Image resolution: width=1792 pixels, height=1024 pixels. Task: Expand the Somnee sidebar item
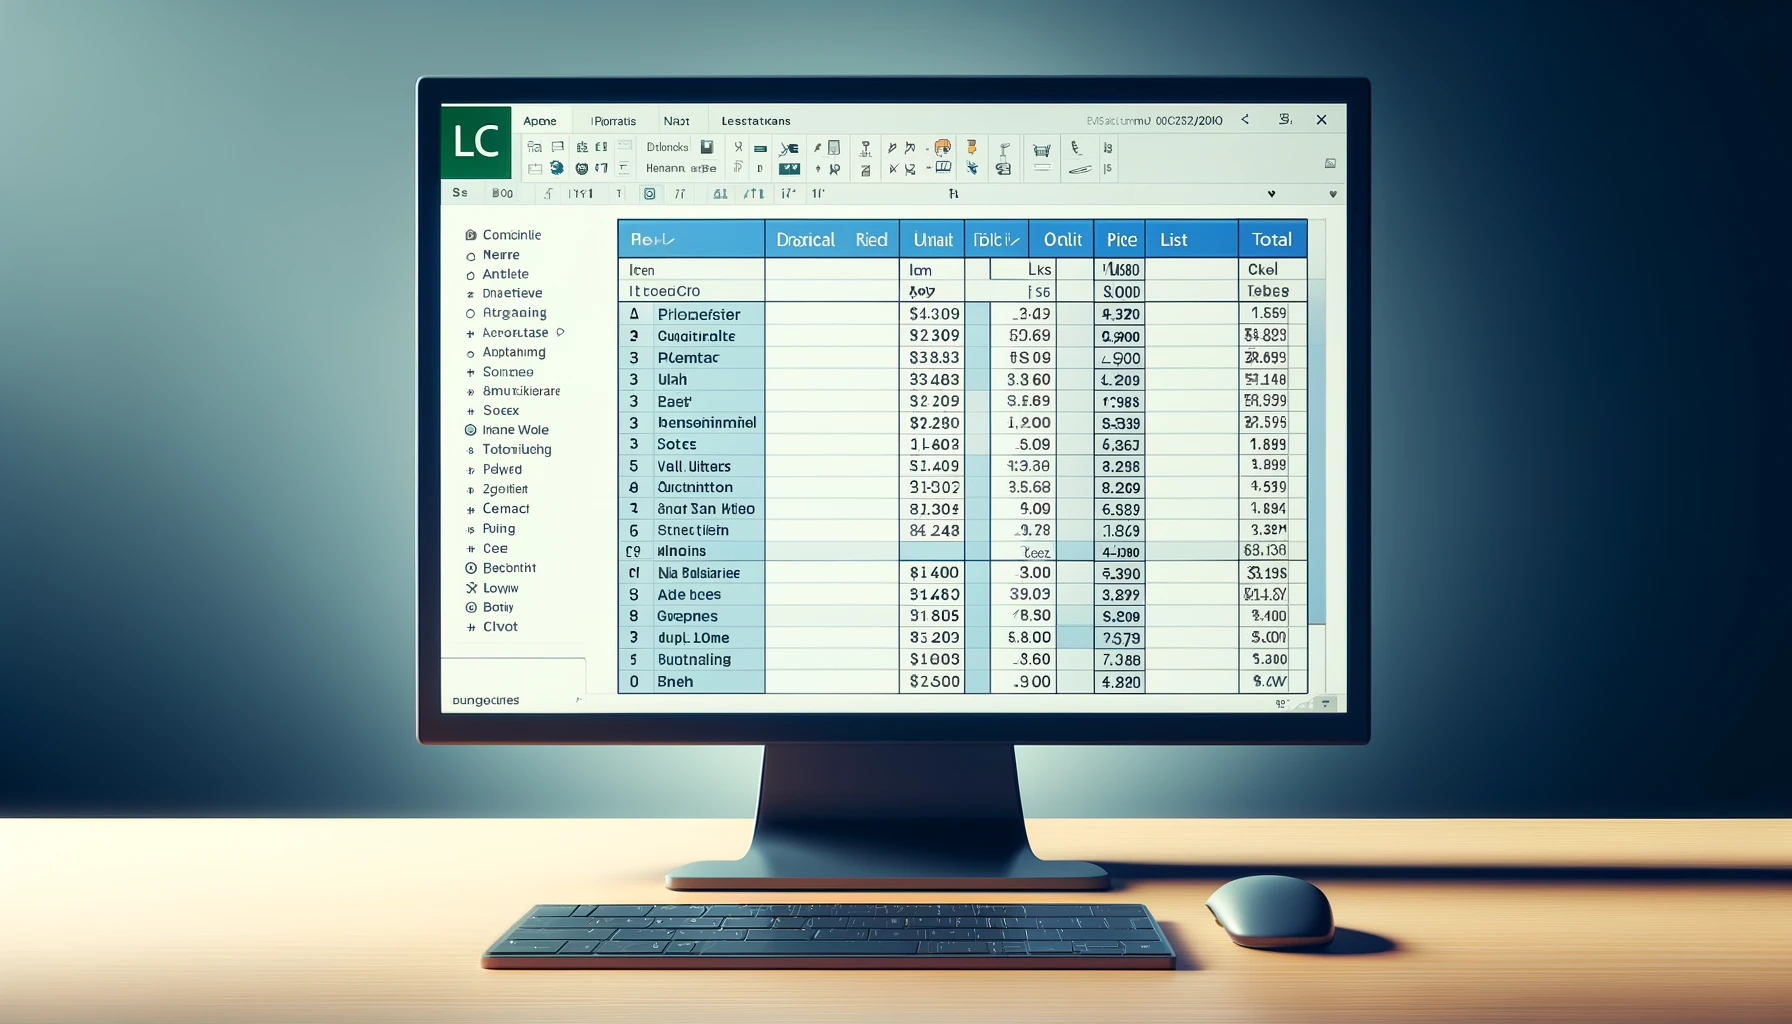[x=470, y=372]
